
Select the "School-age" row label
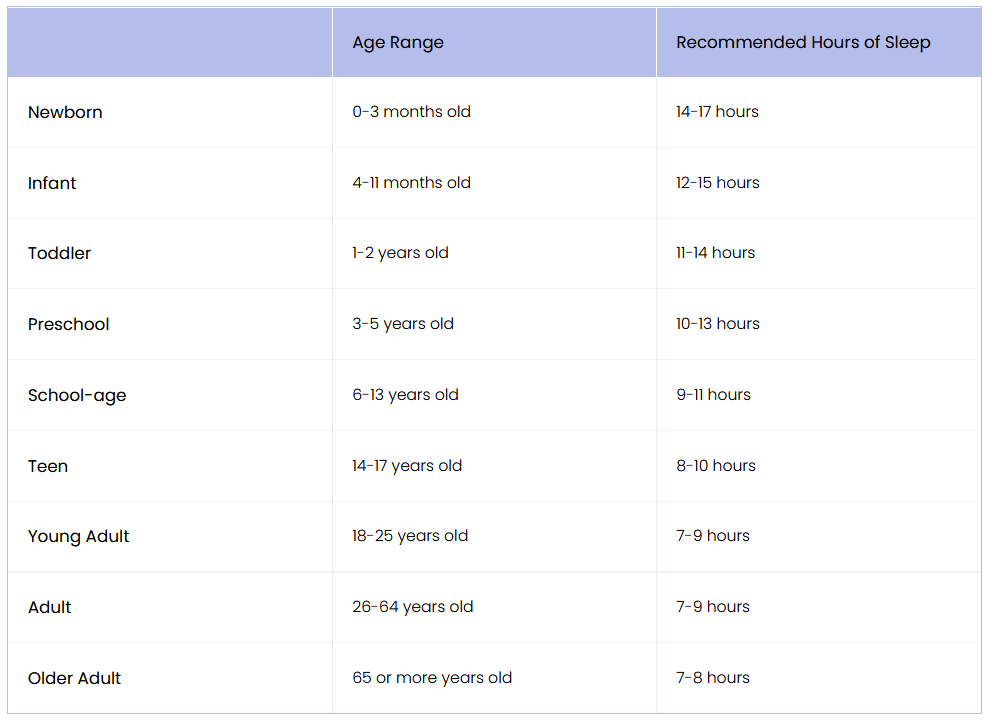pos(77,395)
